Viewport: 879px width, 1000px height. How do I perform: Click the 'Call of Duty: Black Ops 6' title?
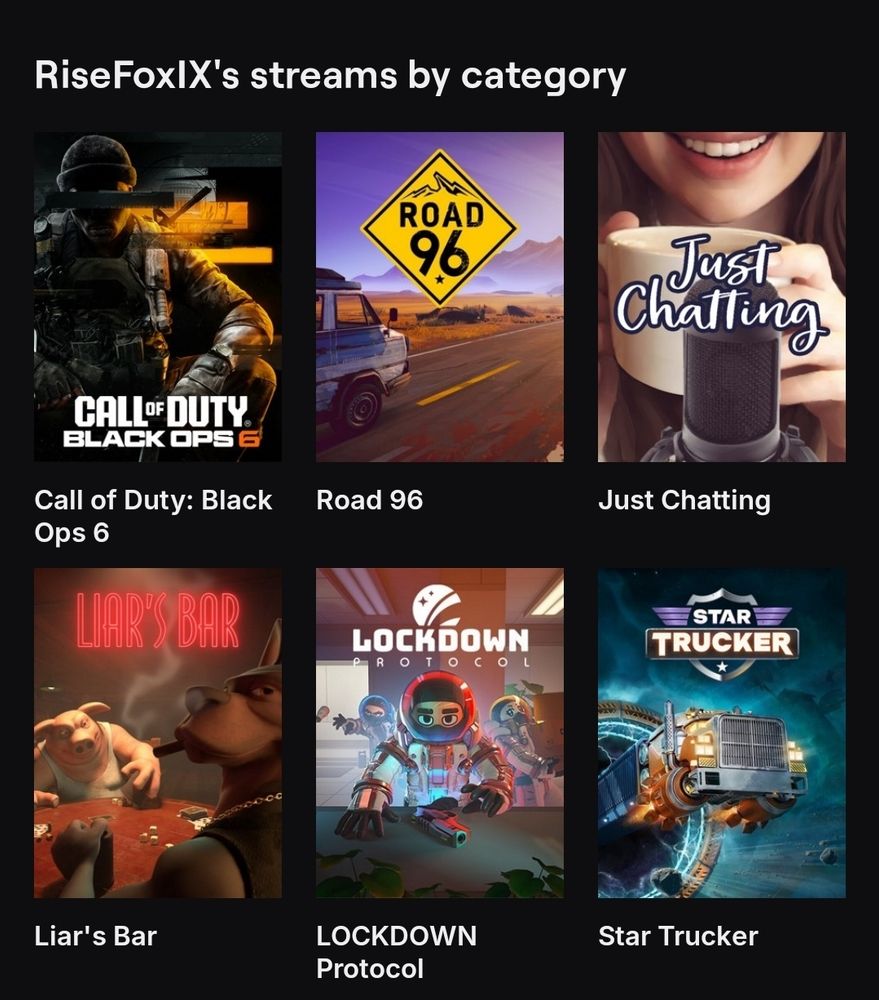point(153,516)
